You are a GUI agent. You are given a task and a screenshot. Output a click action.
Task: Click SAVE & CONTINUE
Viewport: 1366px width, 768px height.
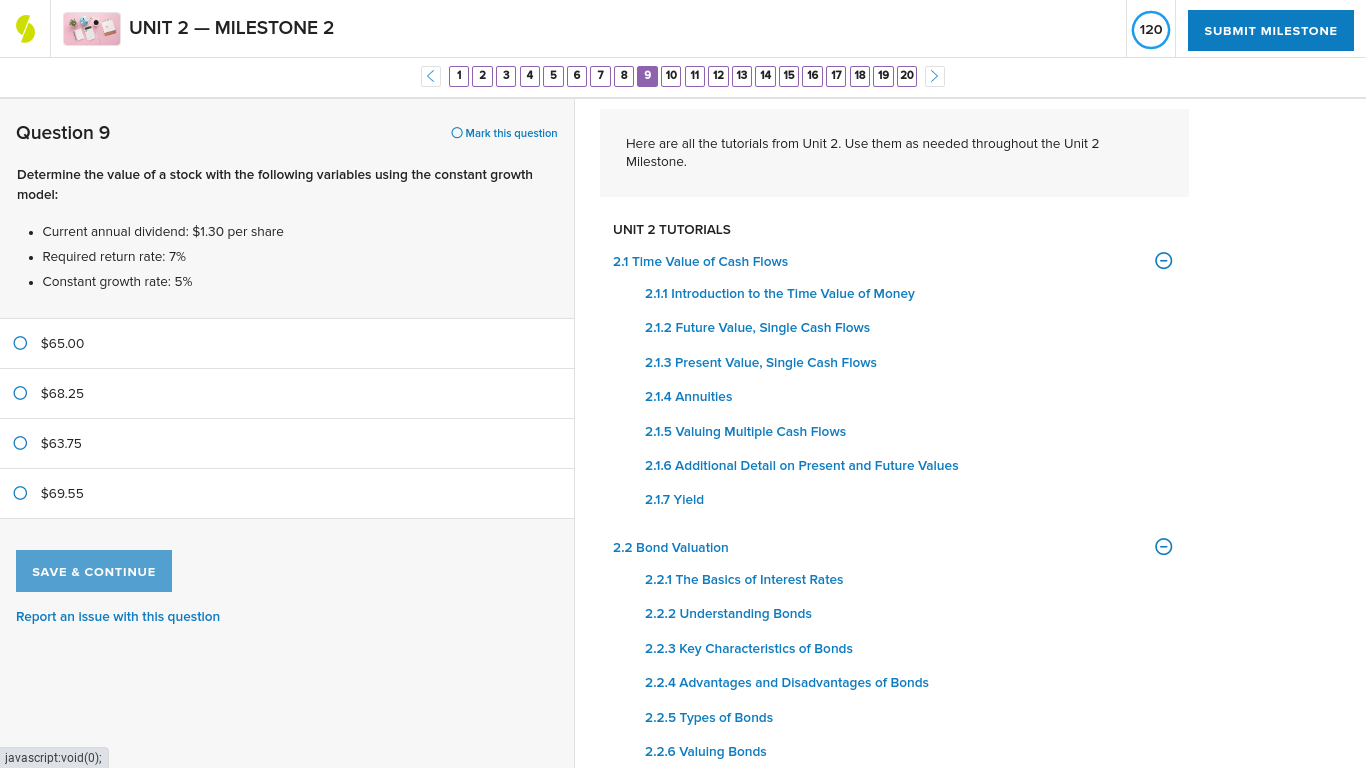tap(93, 571)
